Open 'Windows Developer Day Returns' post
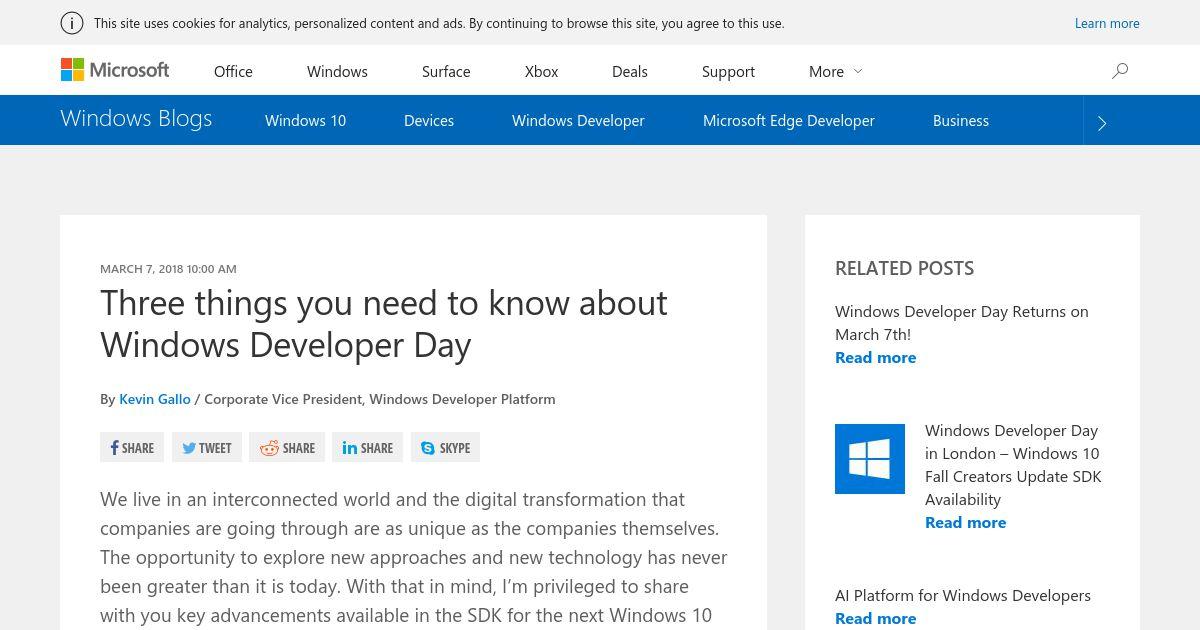Image resolution: width=1200 pixels, height=630 pixels. click(961, 322)
